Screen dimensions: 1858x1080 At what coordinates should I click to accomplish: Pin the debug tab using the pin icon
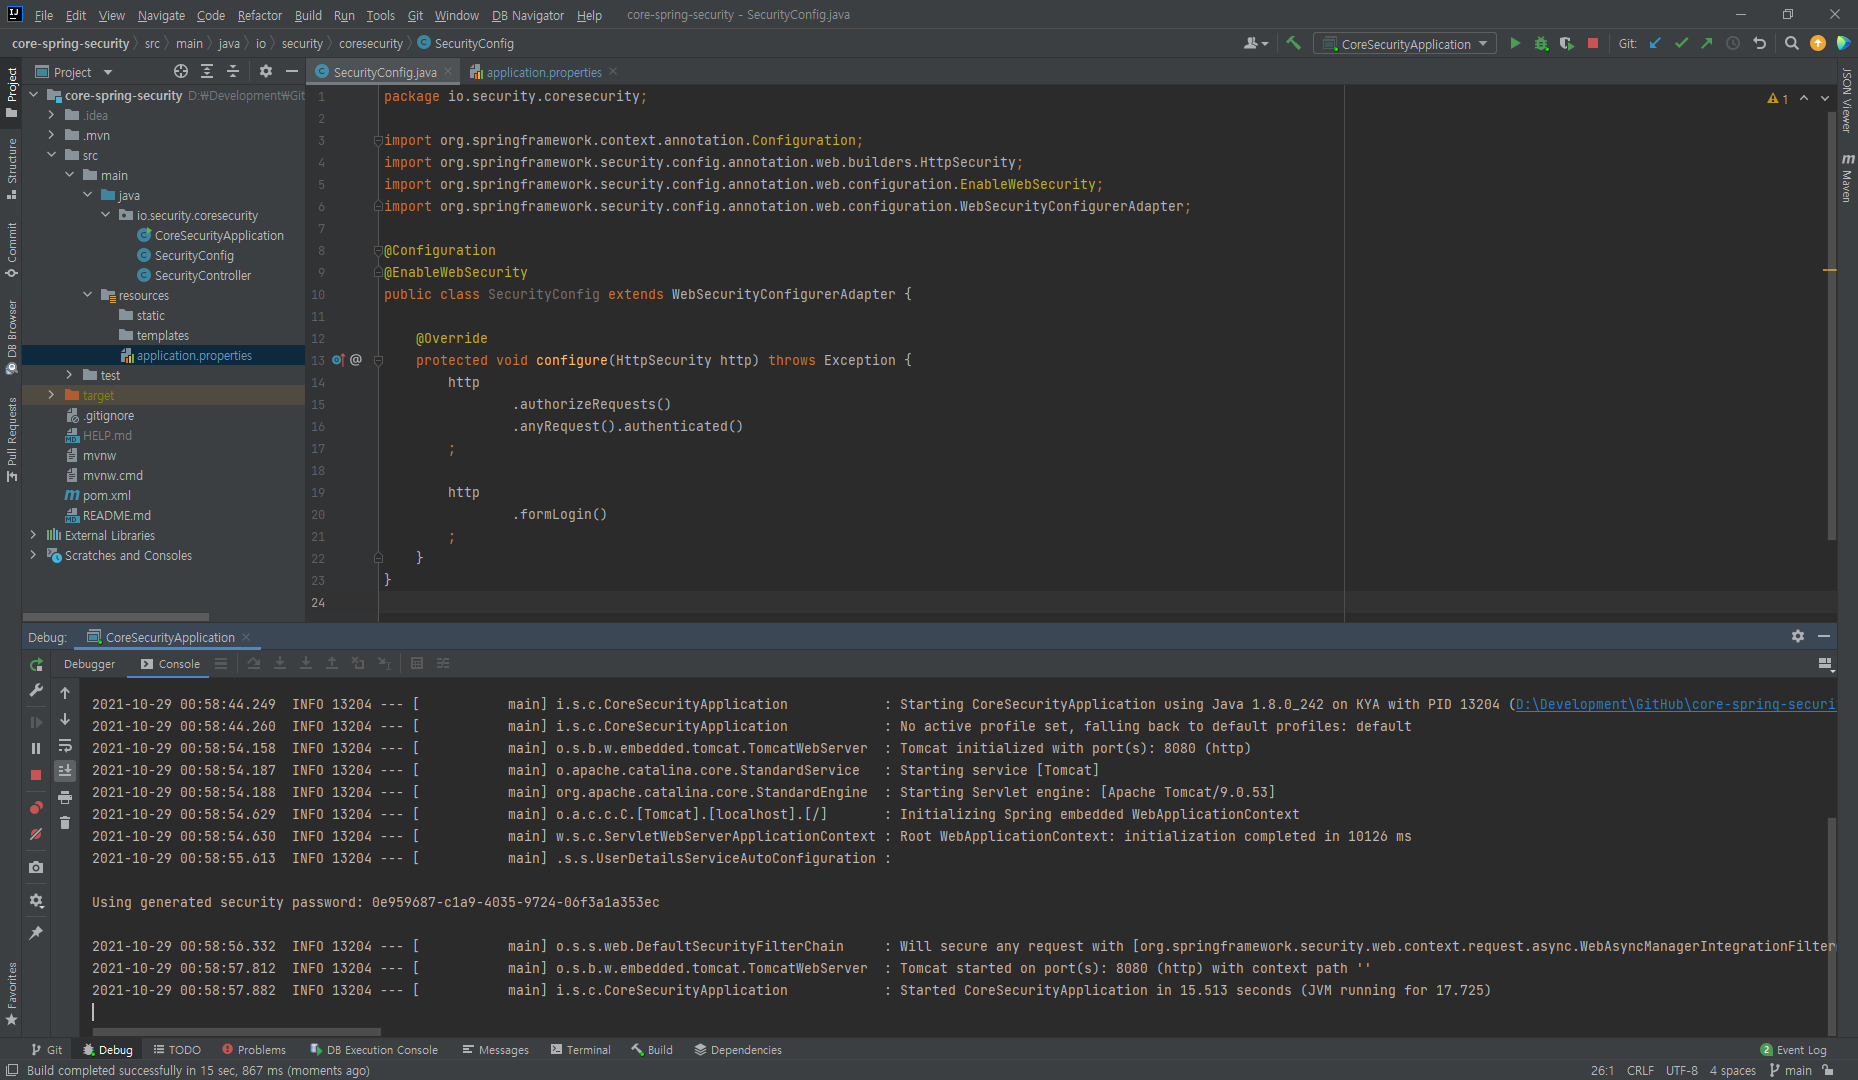(x=36, y=933)
